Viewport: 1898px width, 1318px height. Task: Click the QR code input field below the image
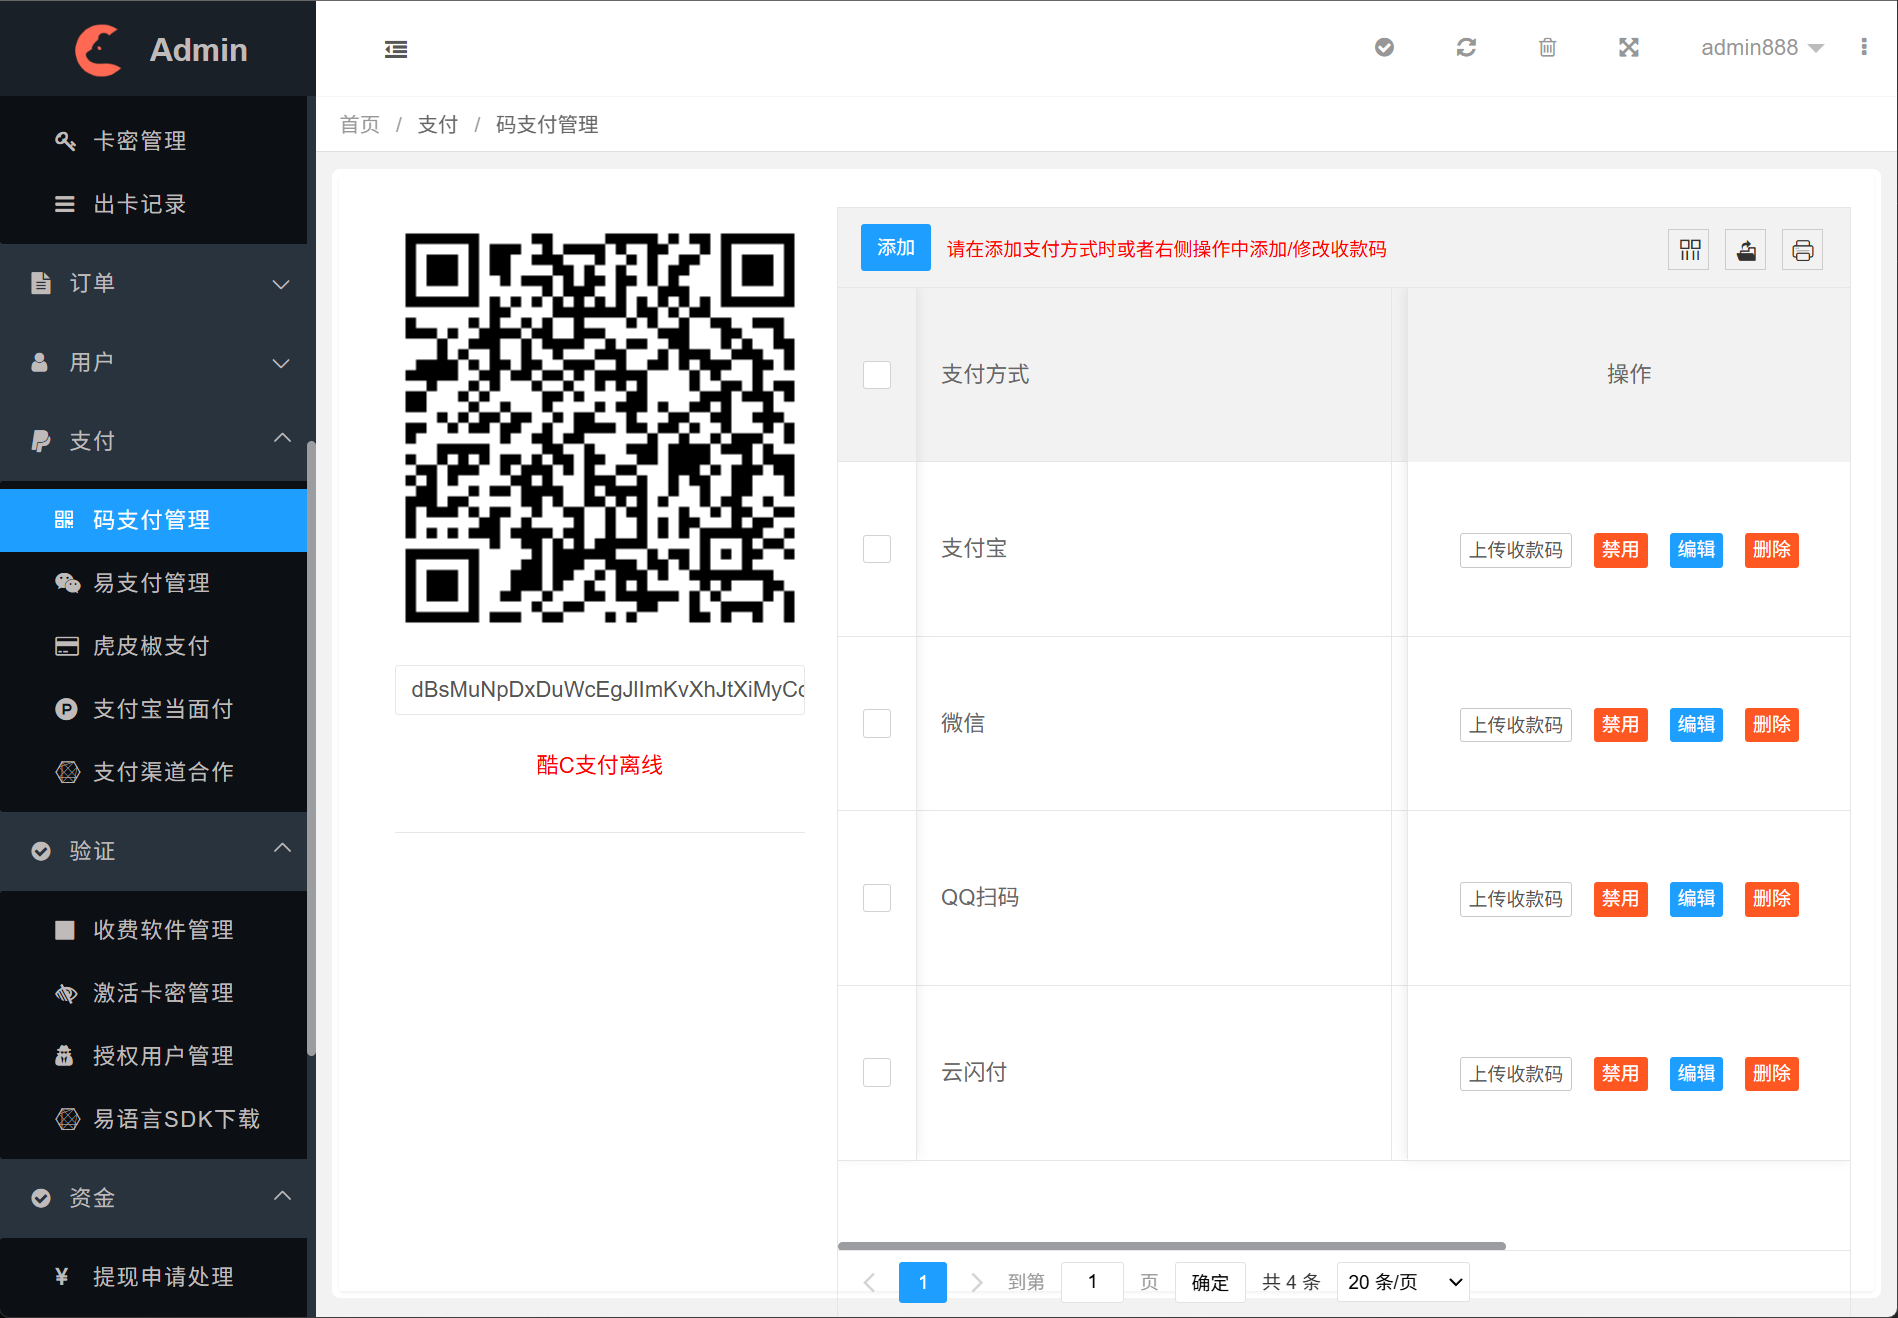pyautogui.click(x=600, y=690)
